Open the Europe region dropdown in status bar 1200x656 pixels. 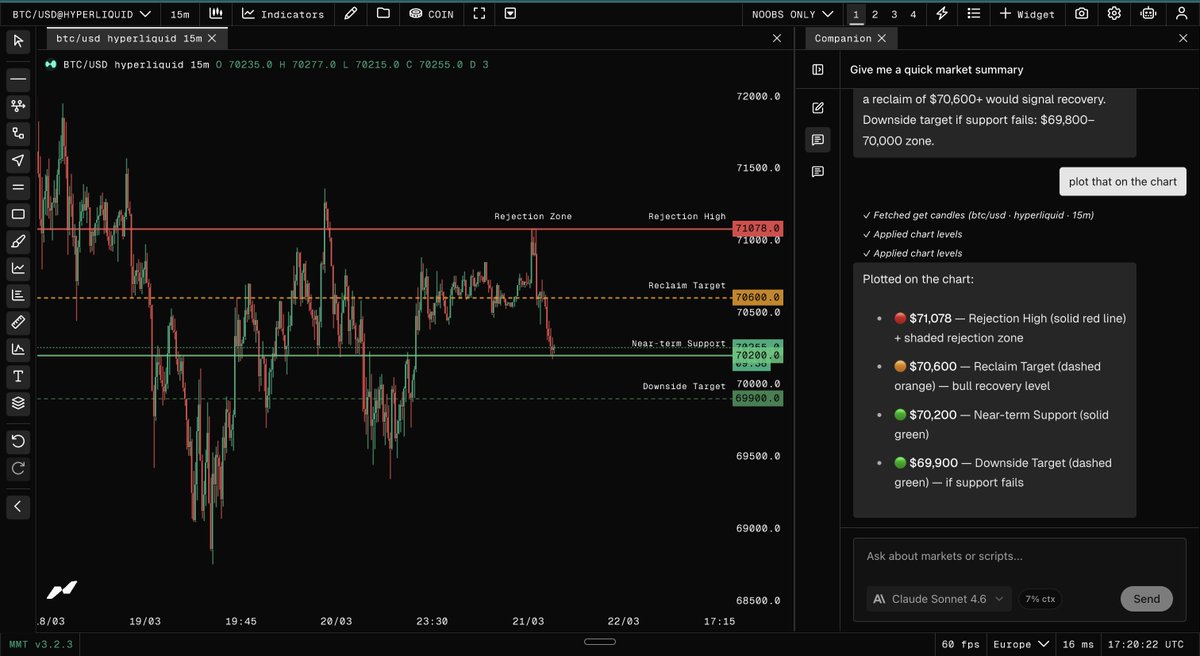click(x=1021, y=644)
